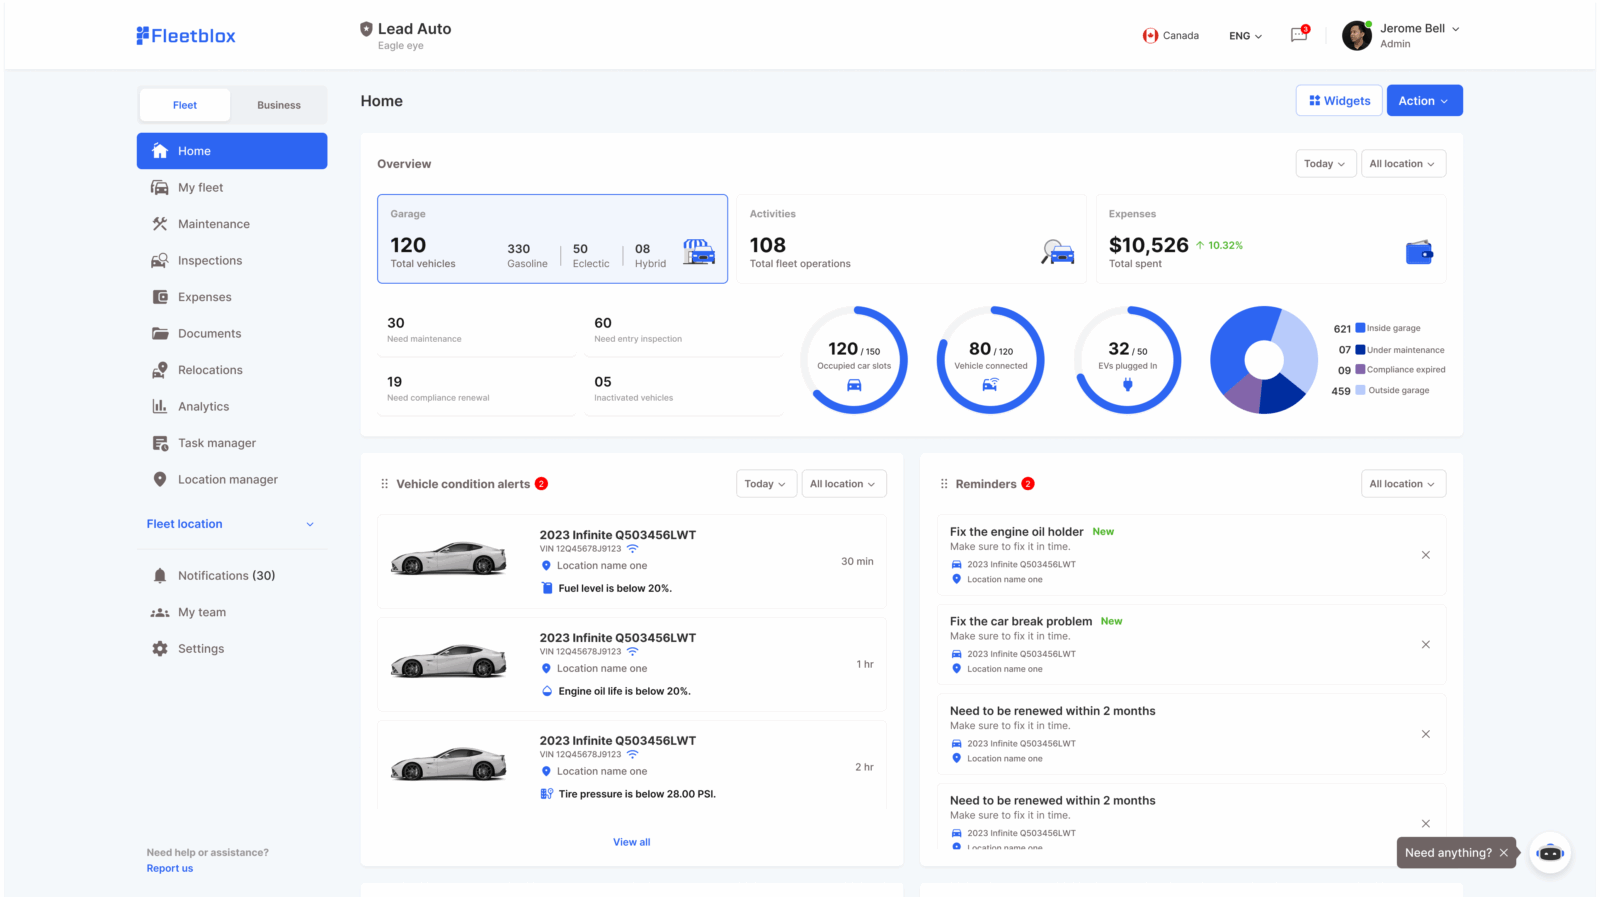This screenshot has width=1600, height=897.
Task: Click View all alerts link
Action: point(632,842)
